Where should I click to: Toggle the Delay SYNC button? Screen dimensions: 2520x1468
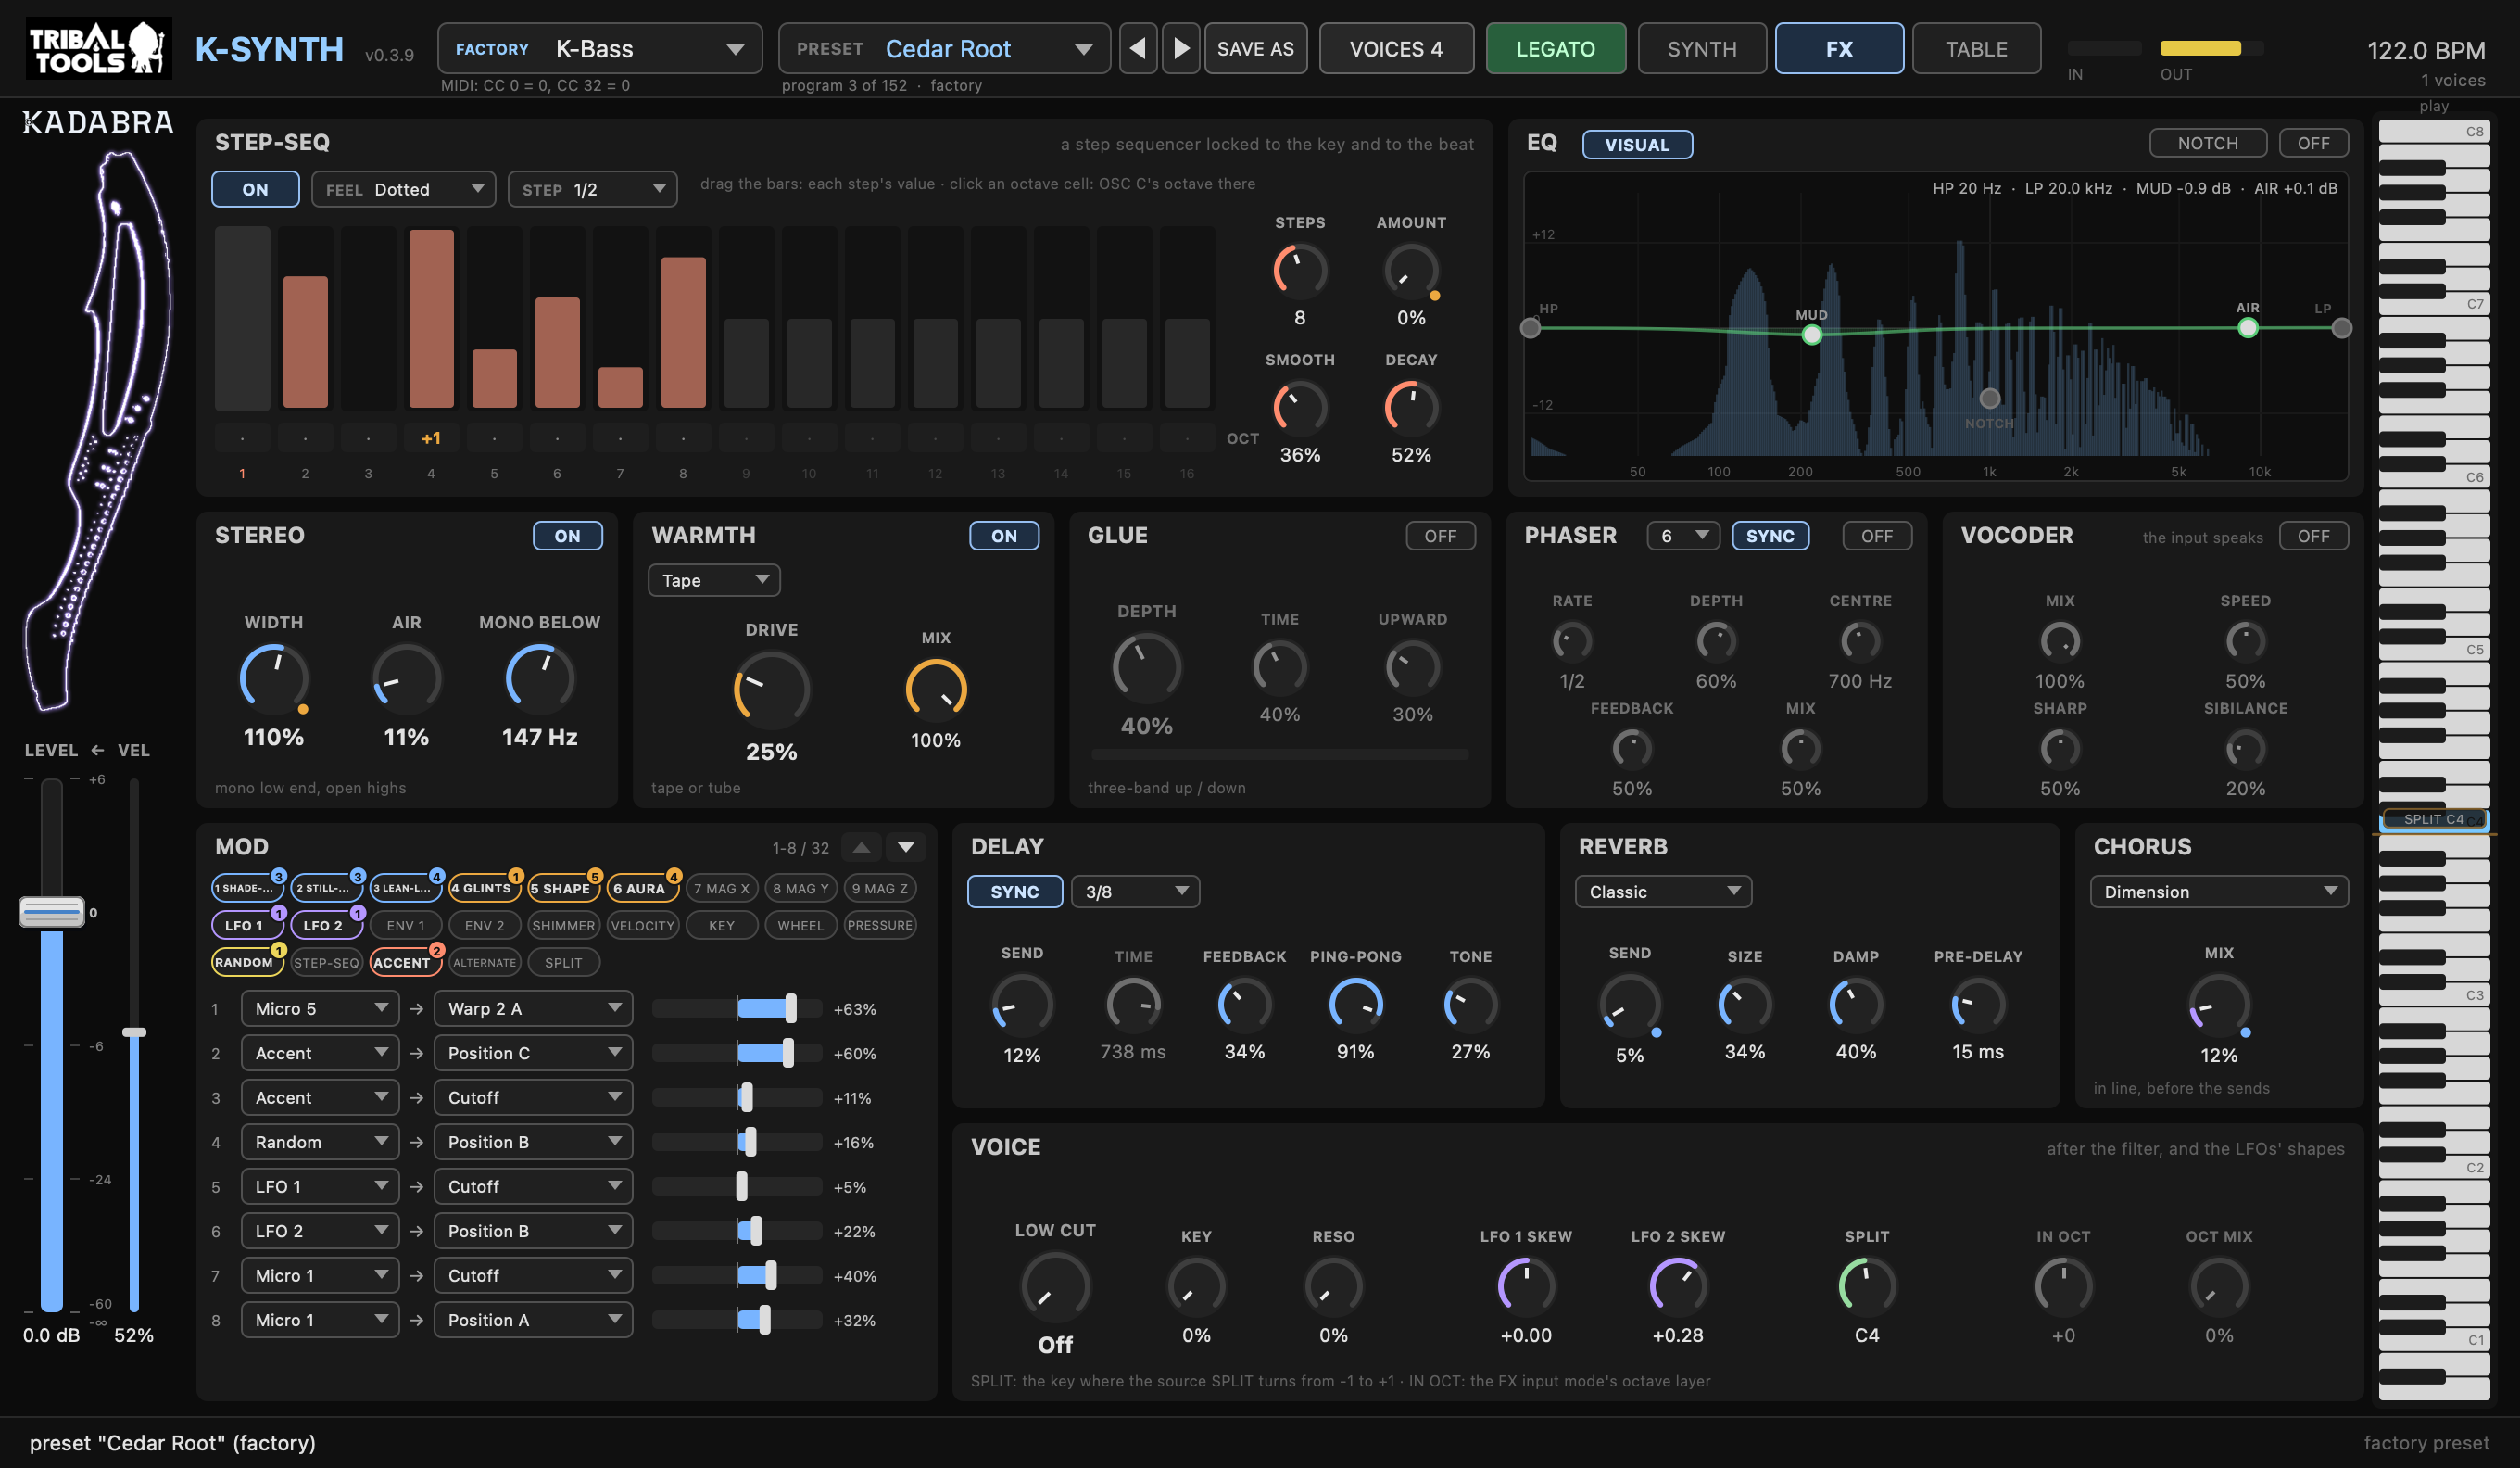click(1014, 892)
